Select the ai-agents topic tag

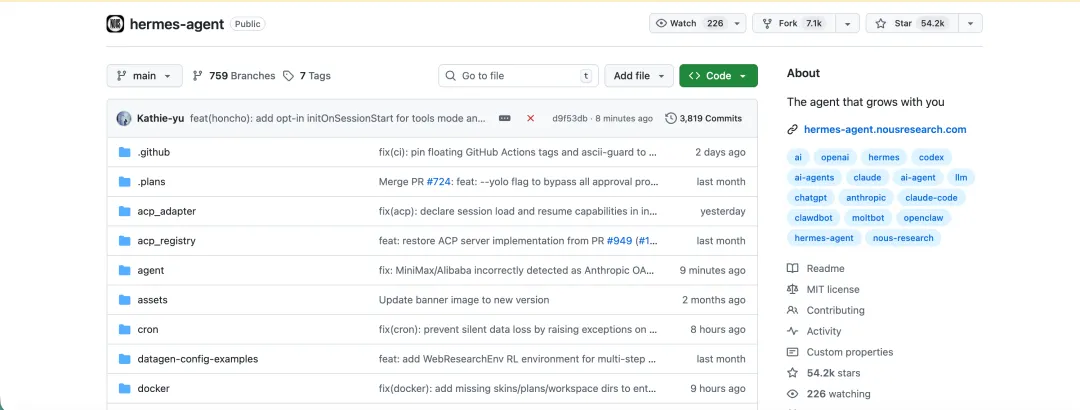click(814, 178)
